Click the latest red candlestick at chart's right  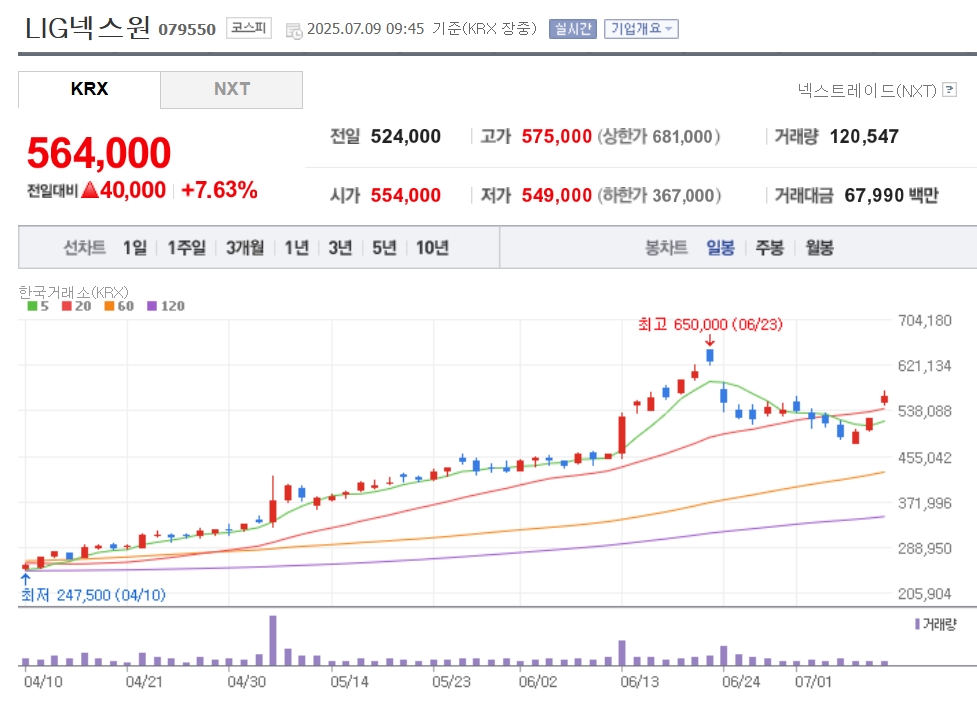884,399
